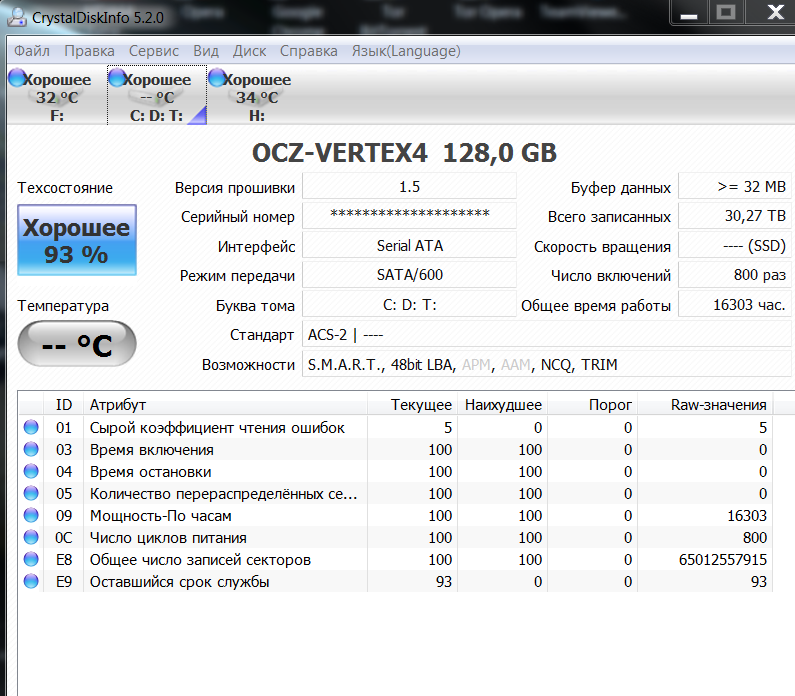Select row Оставшийся срок службы

[395, 581]
